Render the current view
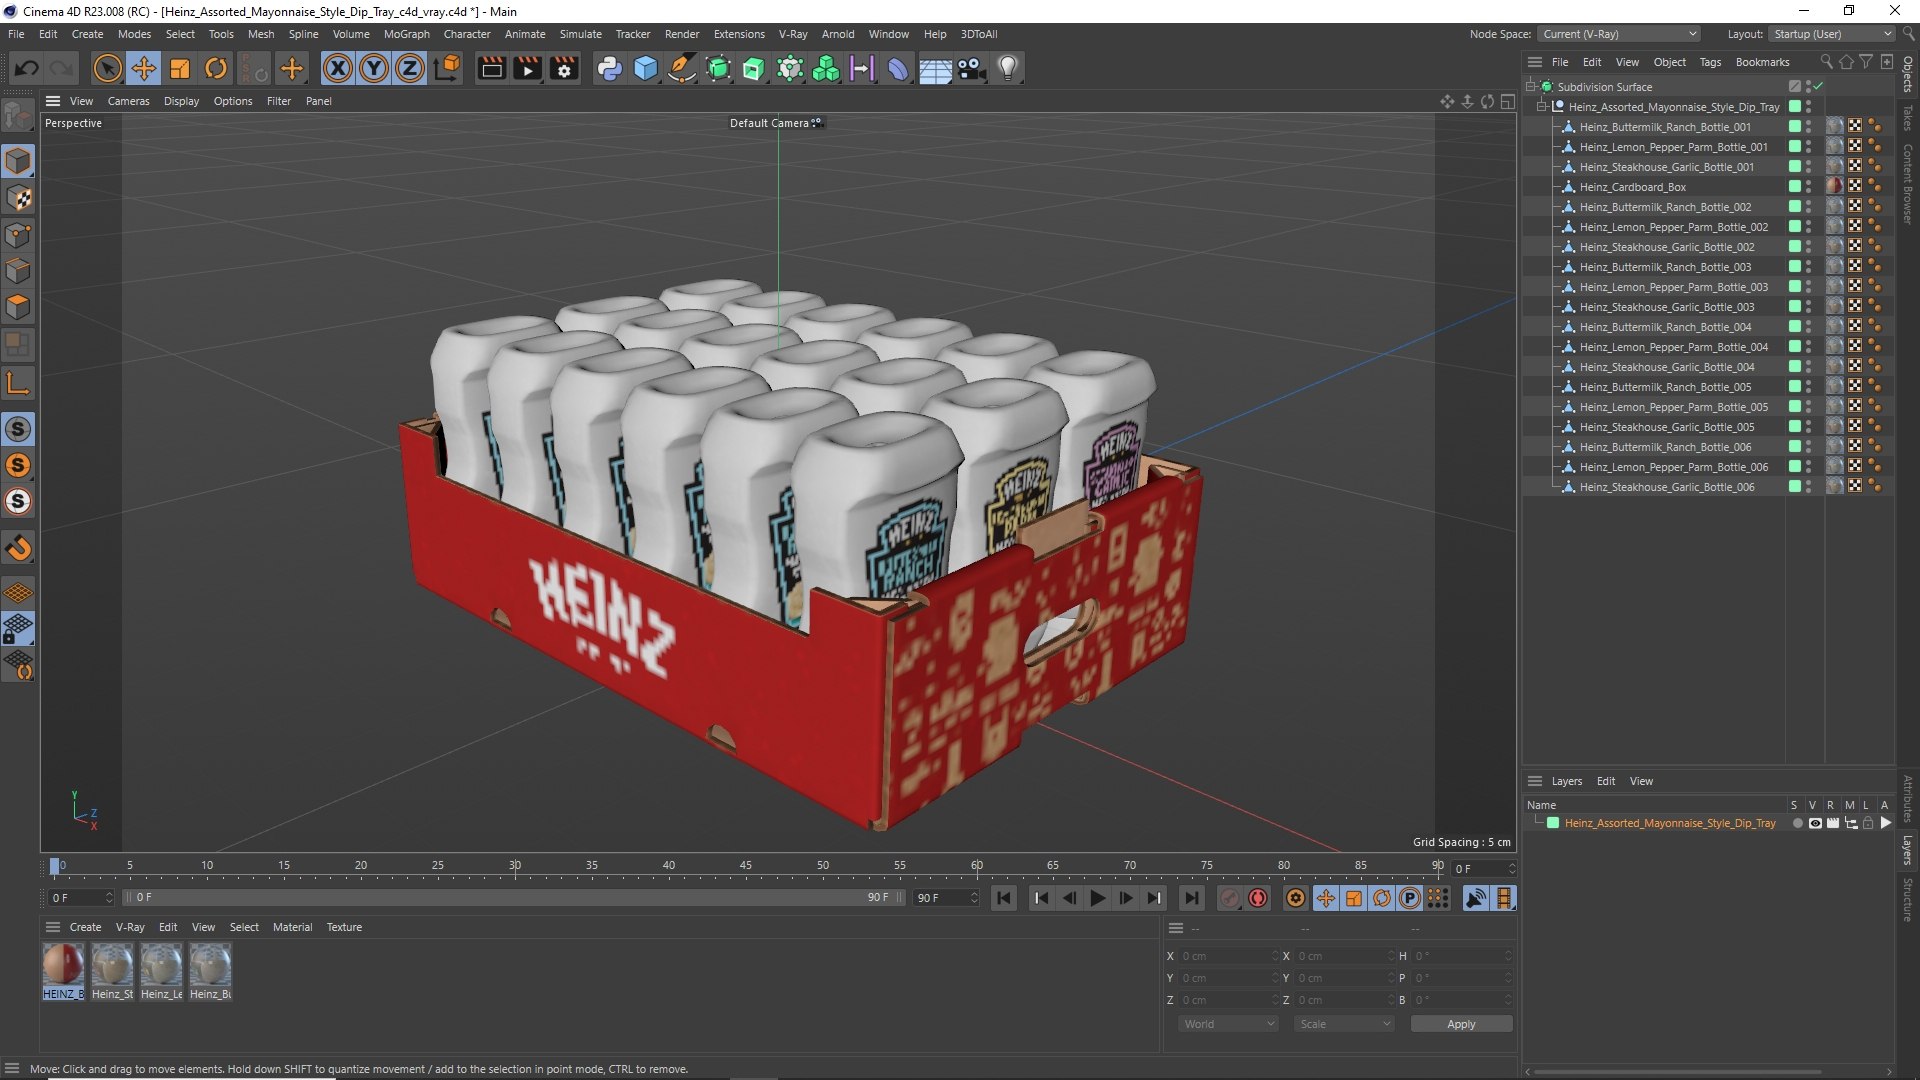The height and width of the screenshot is (1080, 1920). [491, 68]
